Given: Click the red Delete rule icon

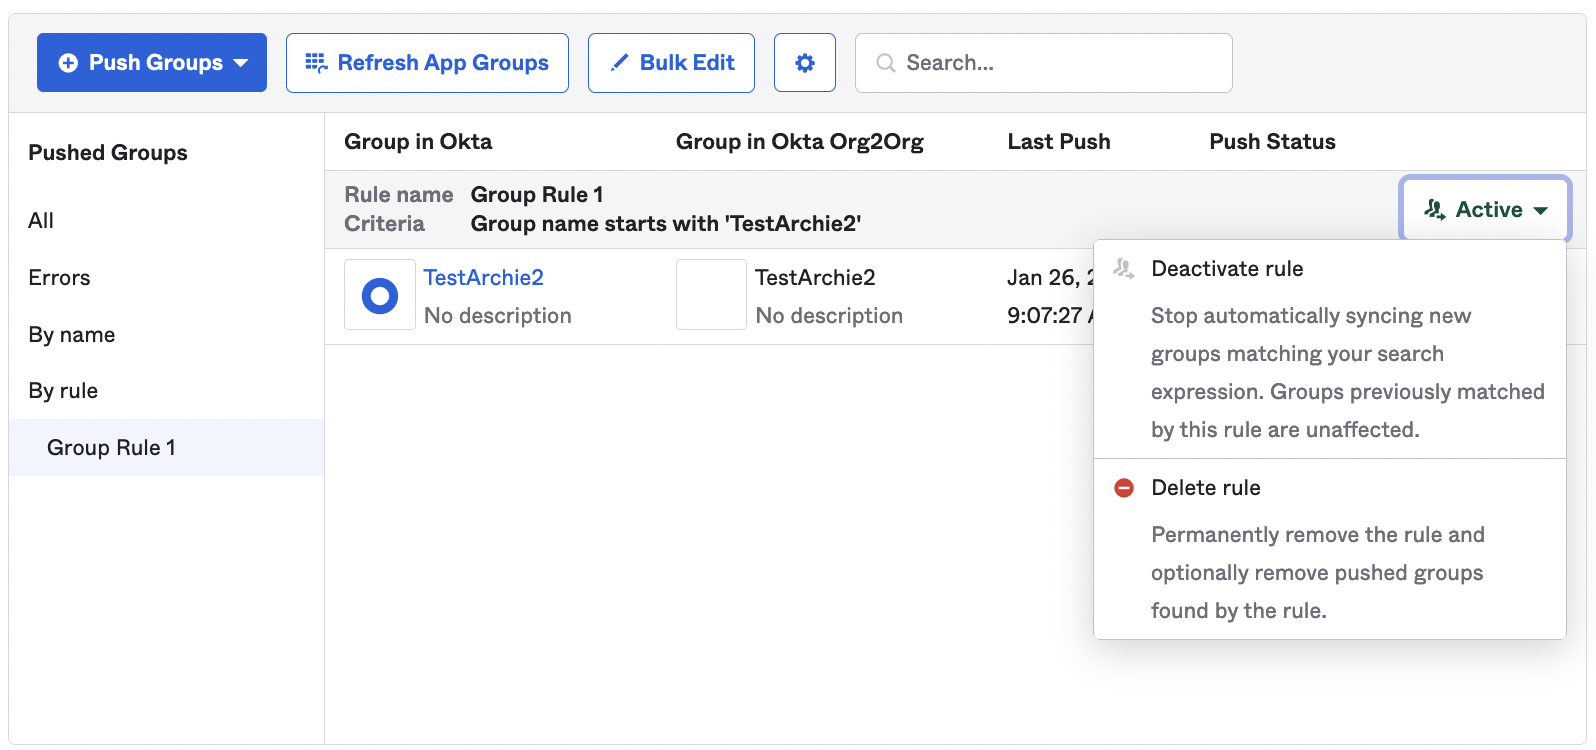Looking at the screenshot, I should (x=1124, y=488).
